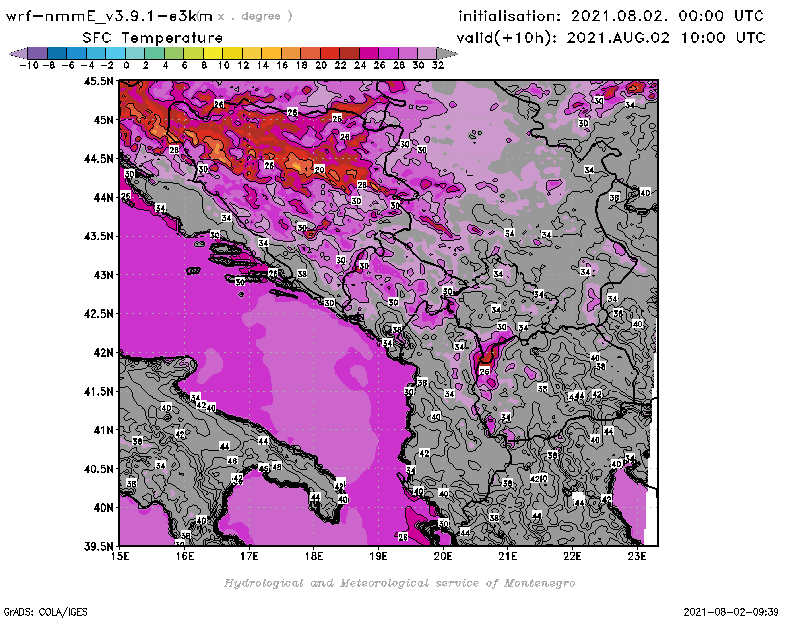Click the '15E' longitude label
800x618 pixels.
(x=120, y=556)
